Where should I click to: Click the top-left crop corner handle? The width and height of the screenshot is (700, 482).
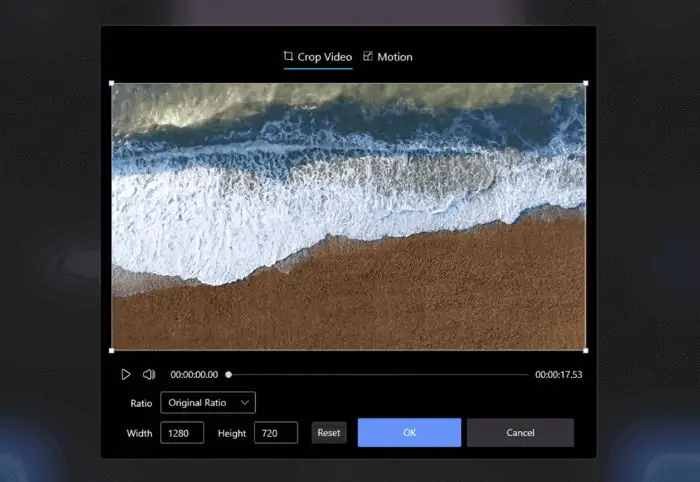tap(112, 83)
